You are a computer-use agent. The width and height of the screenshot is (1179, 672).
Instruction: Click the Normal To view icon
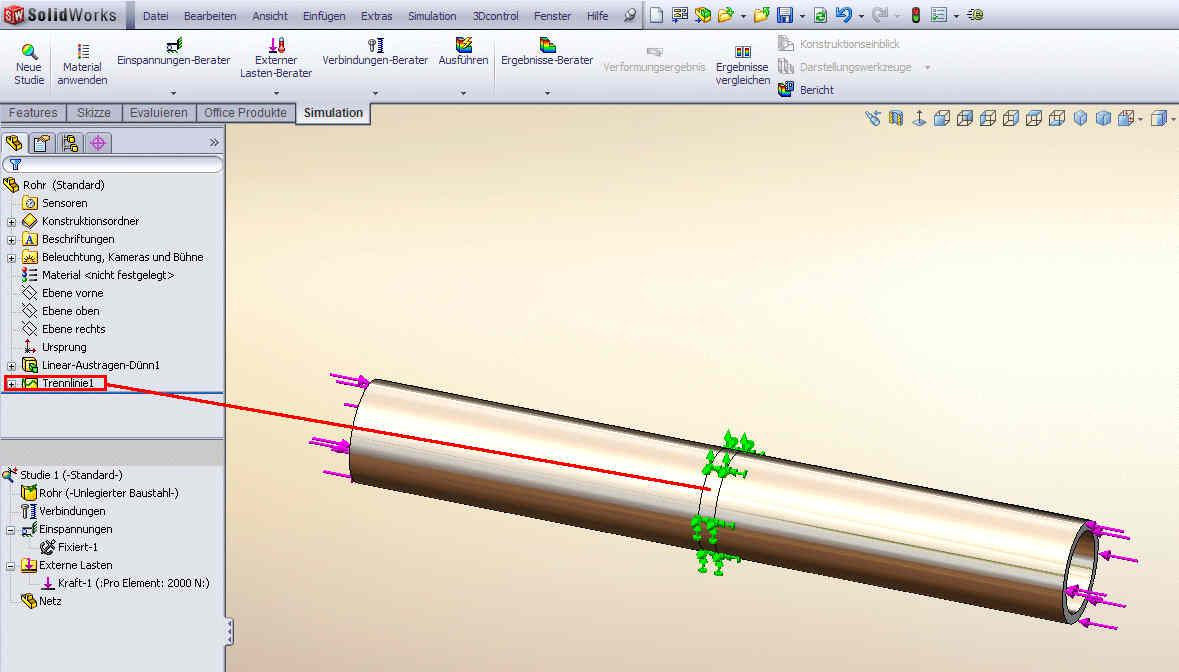coord(919,118)
